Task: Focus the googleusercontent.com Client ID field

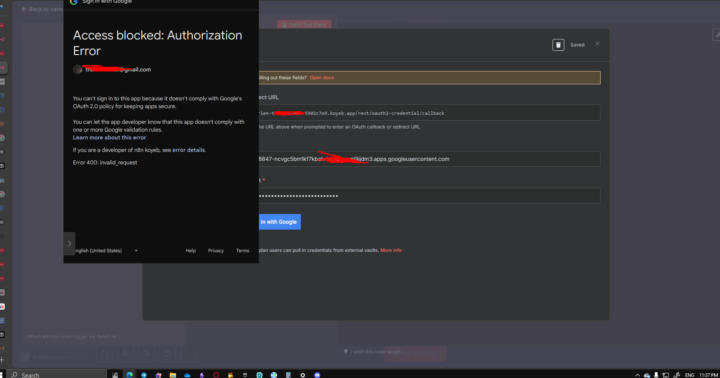Action: pos(429,159)
